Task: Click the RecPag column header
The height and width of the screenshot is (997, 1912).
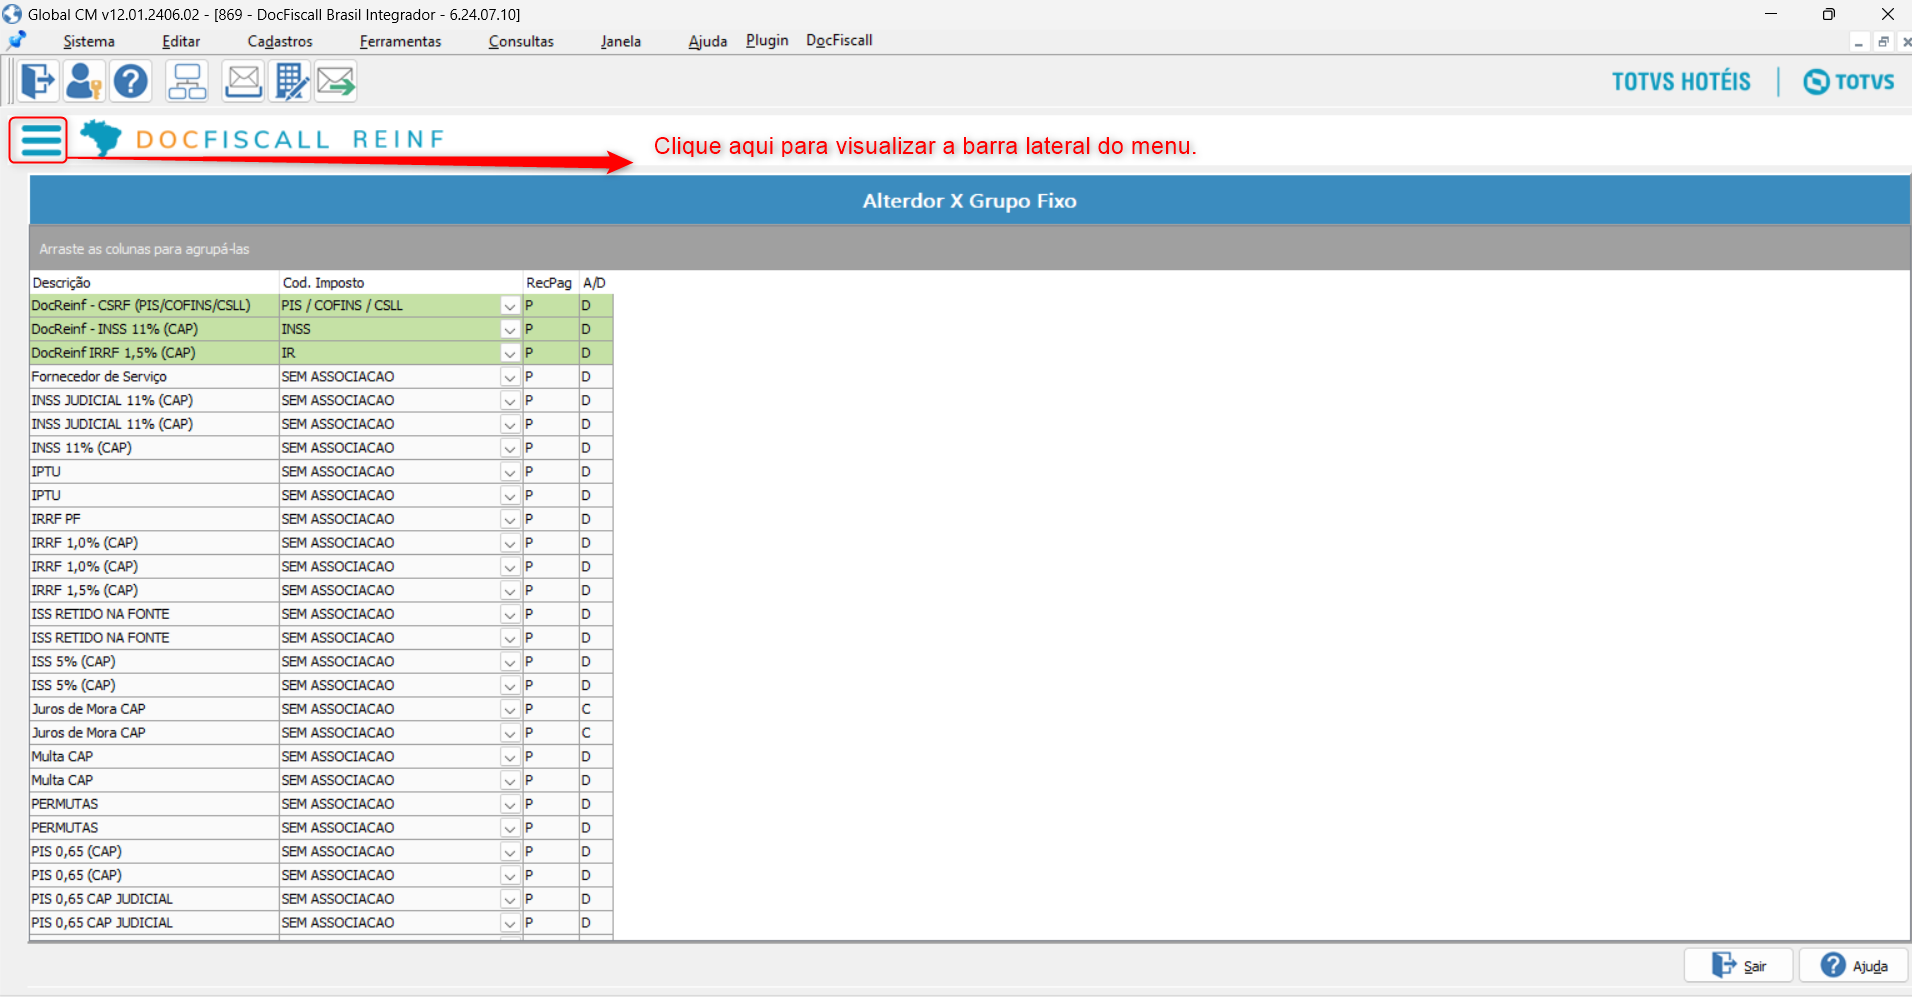Action: tap(551, 283)
